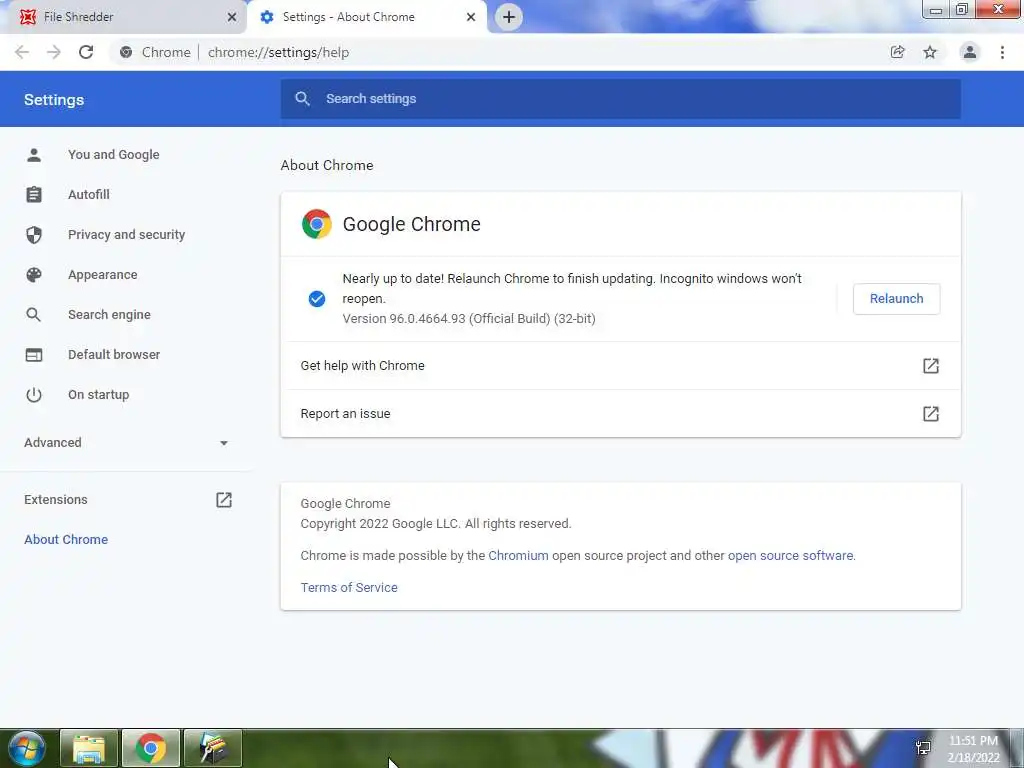
Task: Click the Advanced dropdown arrow
Action: pyautogui.click(x=224, y=443)
